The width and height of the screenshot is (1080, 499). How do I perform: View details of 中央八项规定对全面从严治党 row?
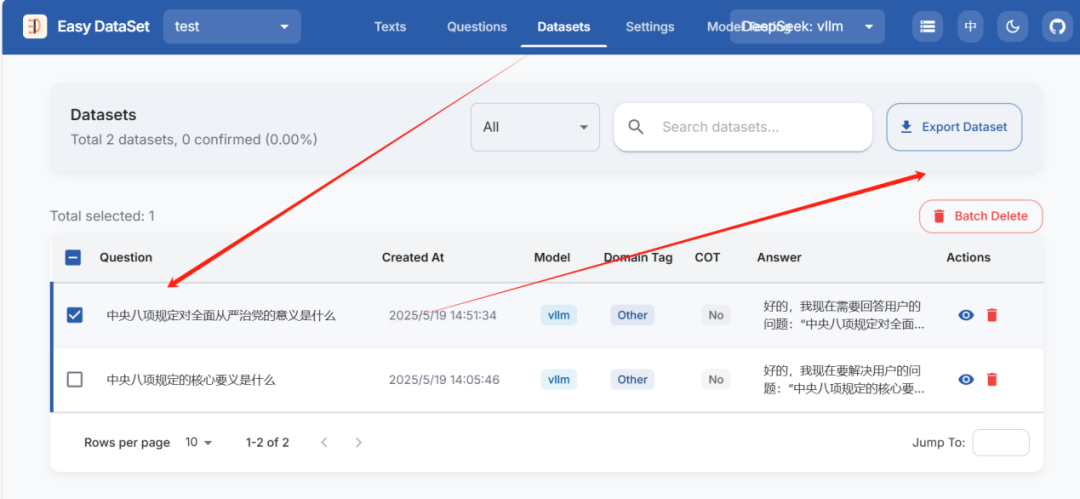966,315
